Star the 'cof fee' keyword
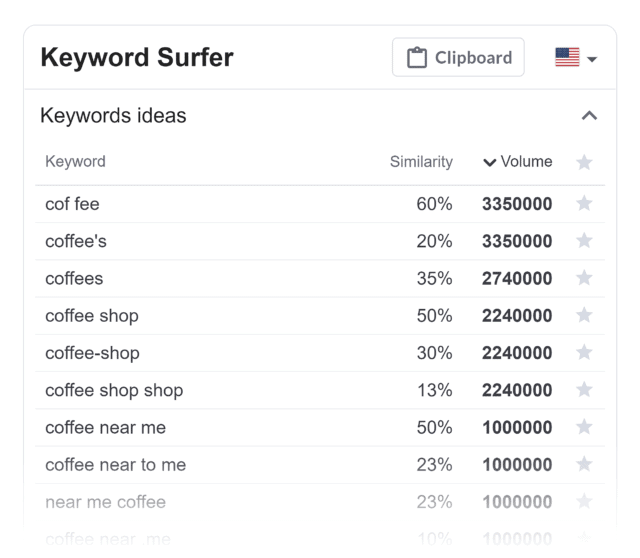This screenshot has width=640, height=558. (x=584, y=203)
